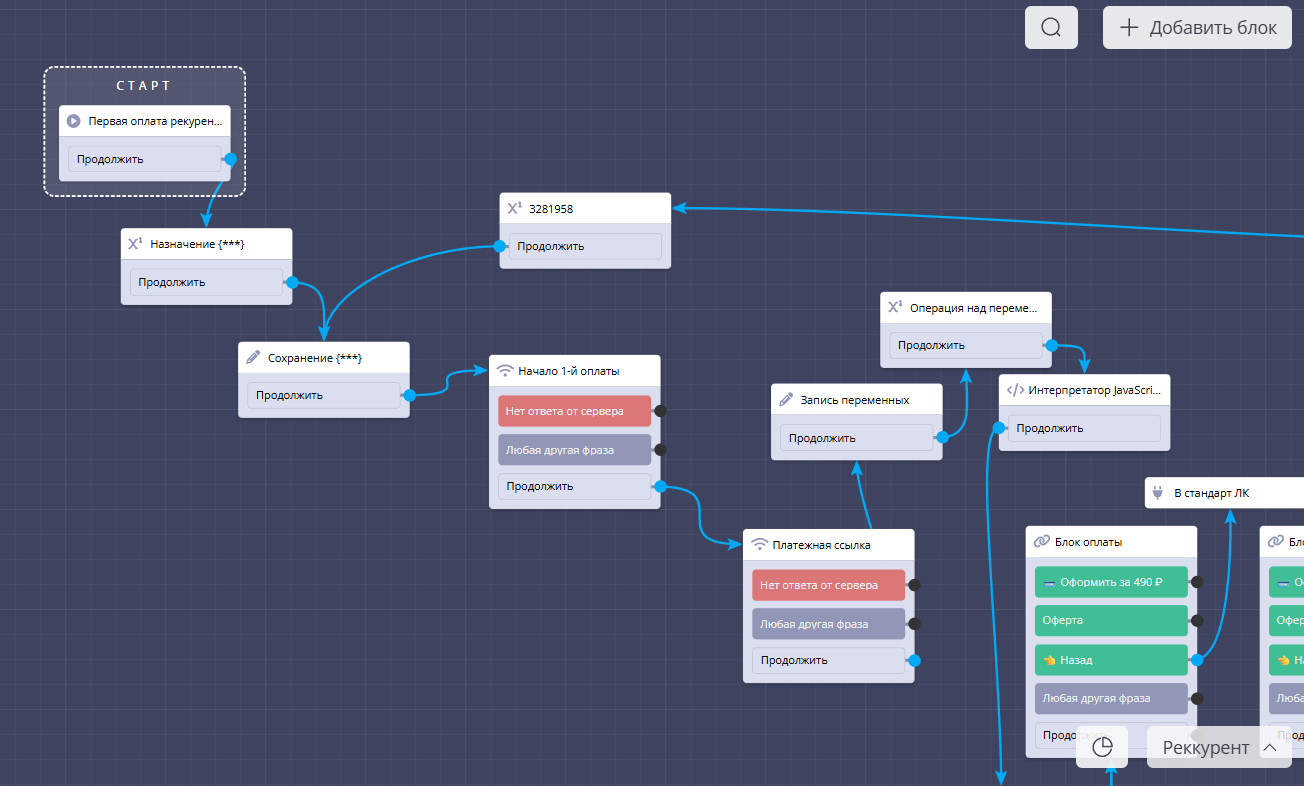The image size is (1304, 786).
Task: Click the play icon in 'Первая оплата' block
Action: [74, 121]
